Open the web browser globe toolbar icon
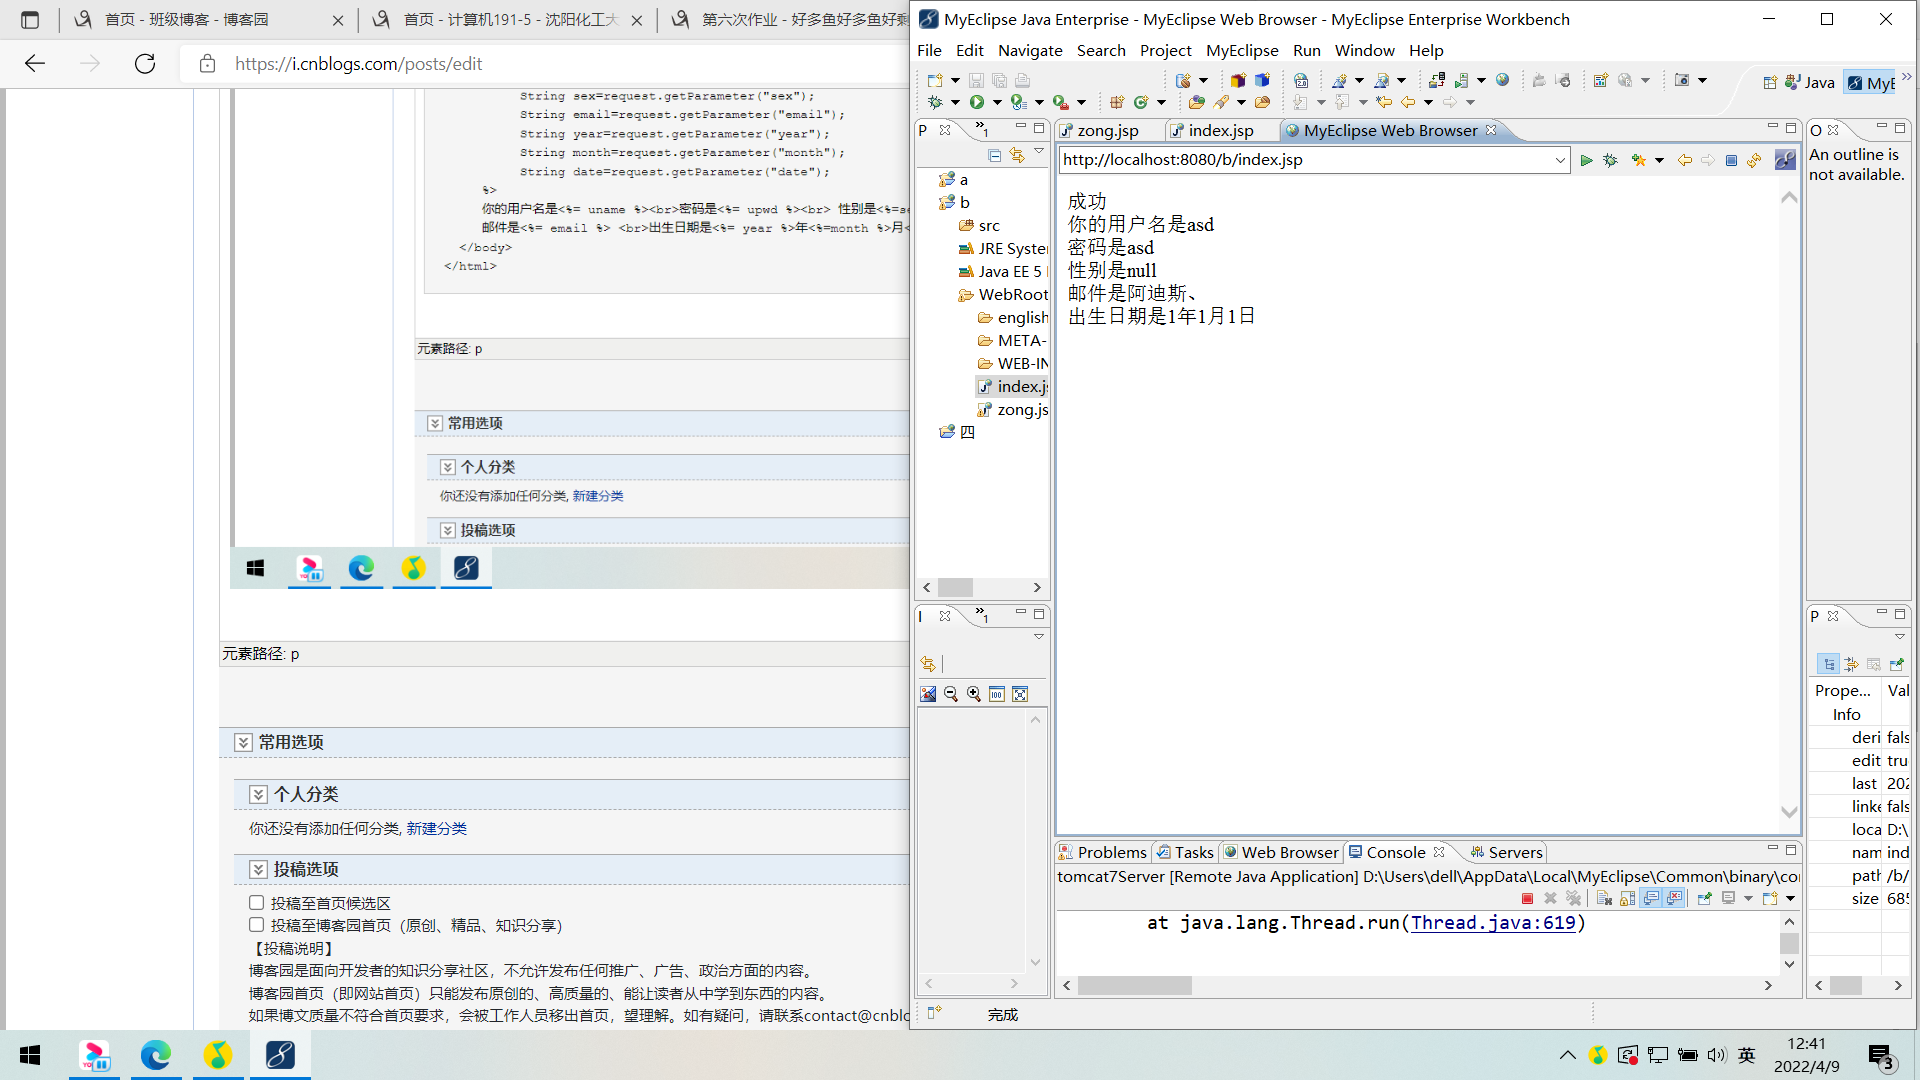This screenshot has width=1920, height=1080. point(1502,80)
